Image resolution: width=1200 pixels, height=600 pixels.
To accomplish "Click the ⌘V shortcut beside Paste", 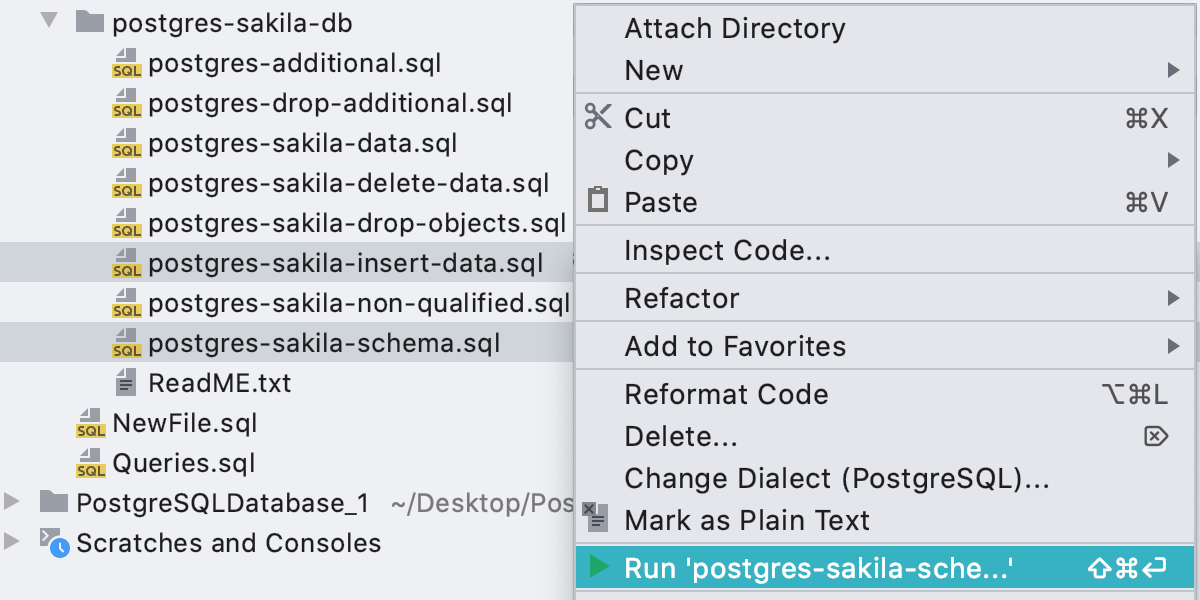I will coord(1147,202).
